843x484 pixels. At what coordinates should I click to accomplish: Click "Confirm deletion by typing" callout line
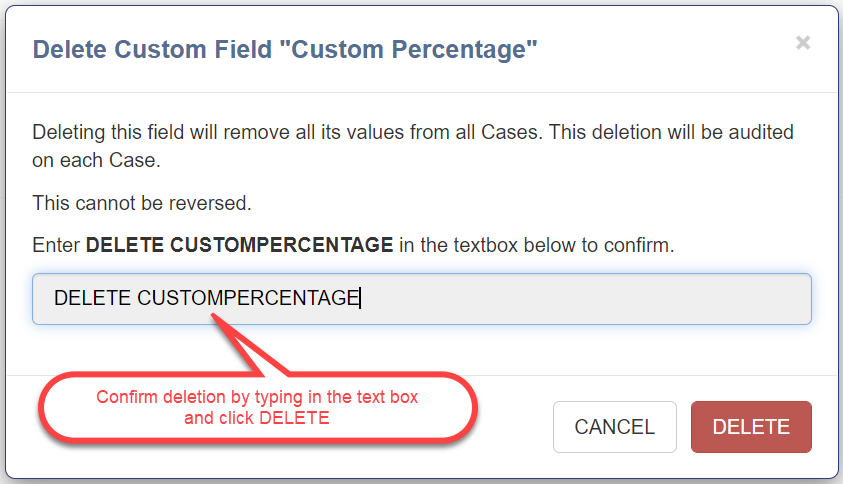(257, 397)
